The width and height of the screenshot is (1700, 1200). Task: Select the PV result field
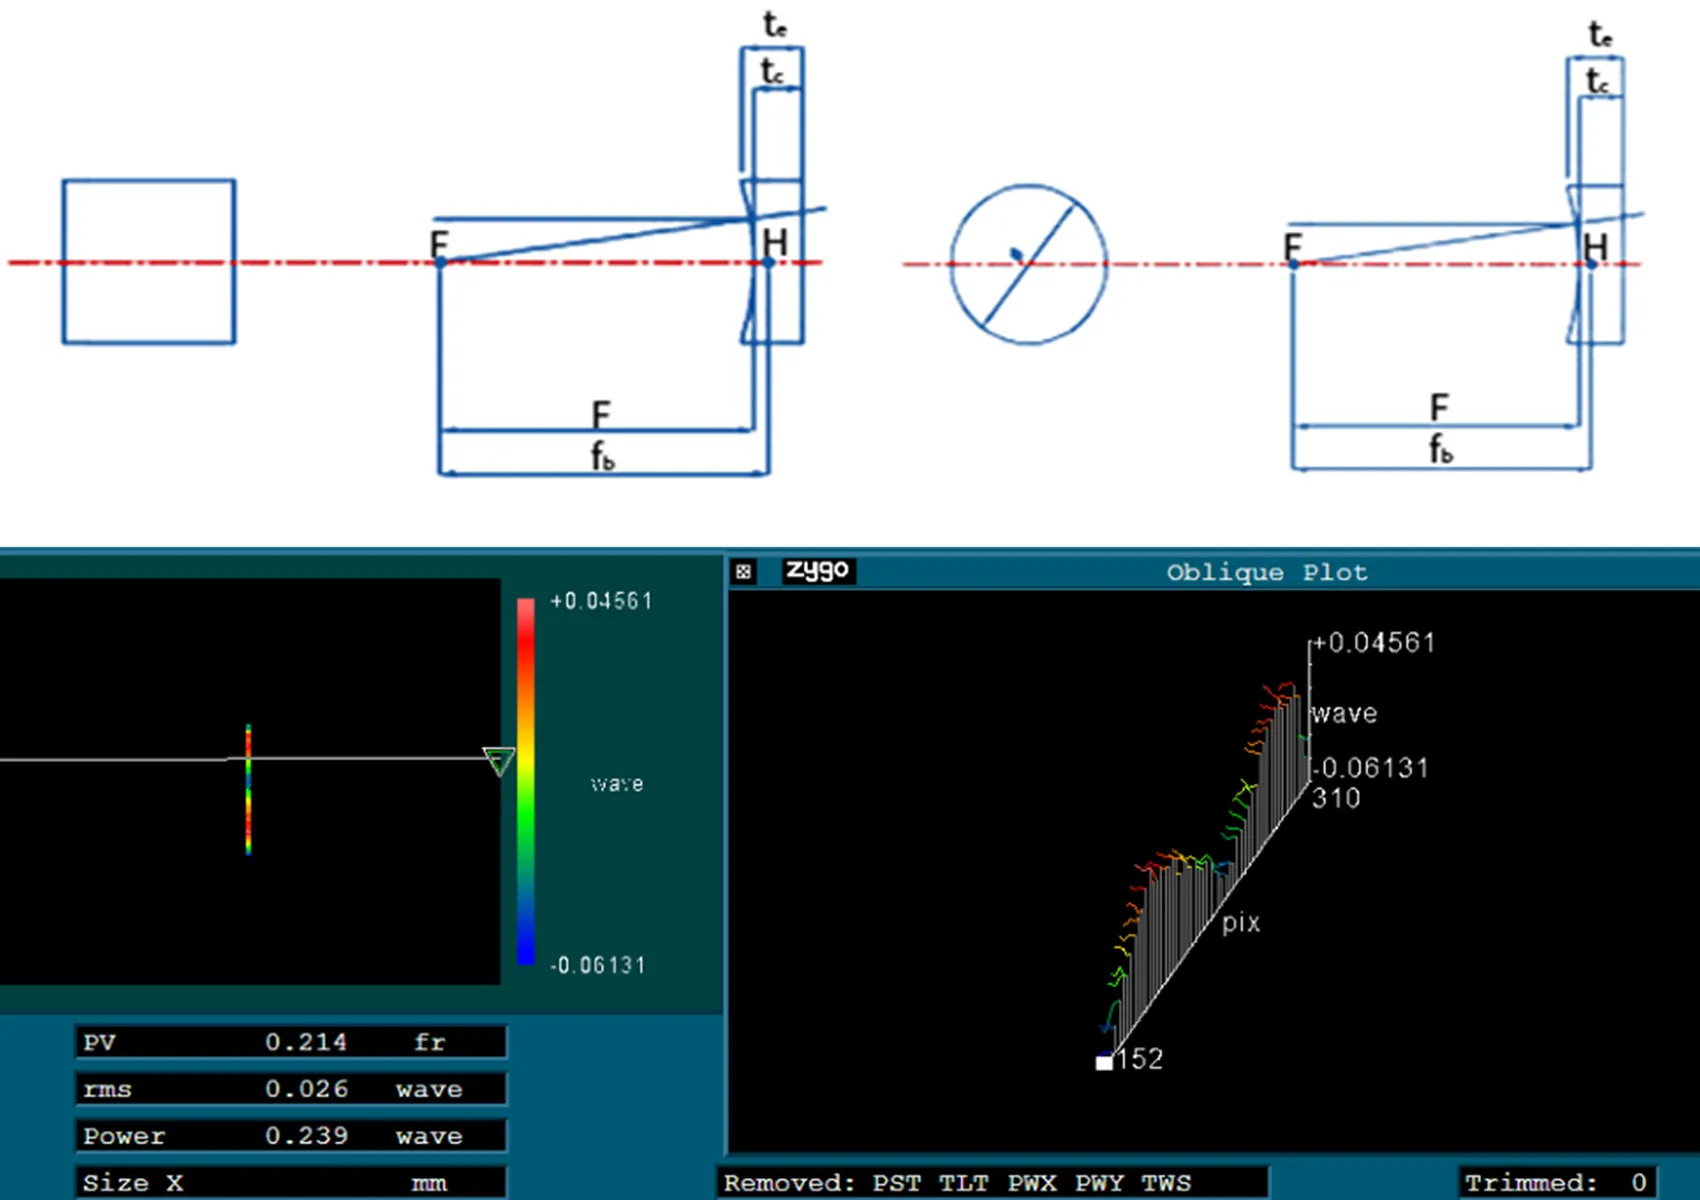(x=291, y=1042)
